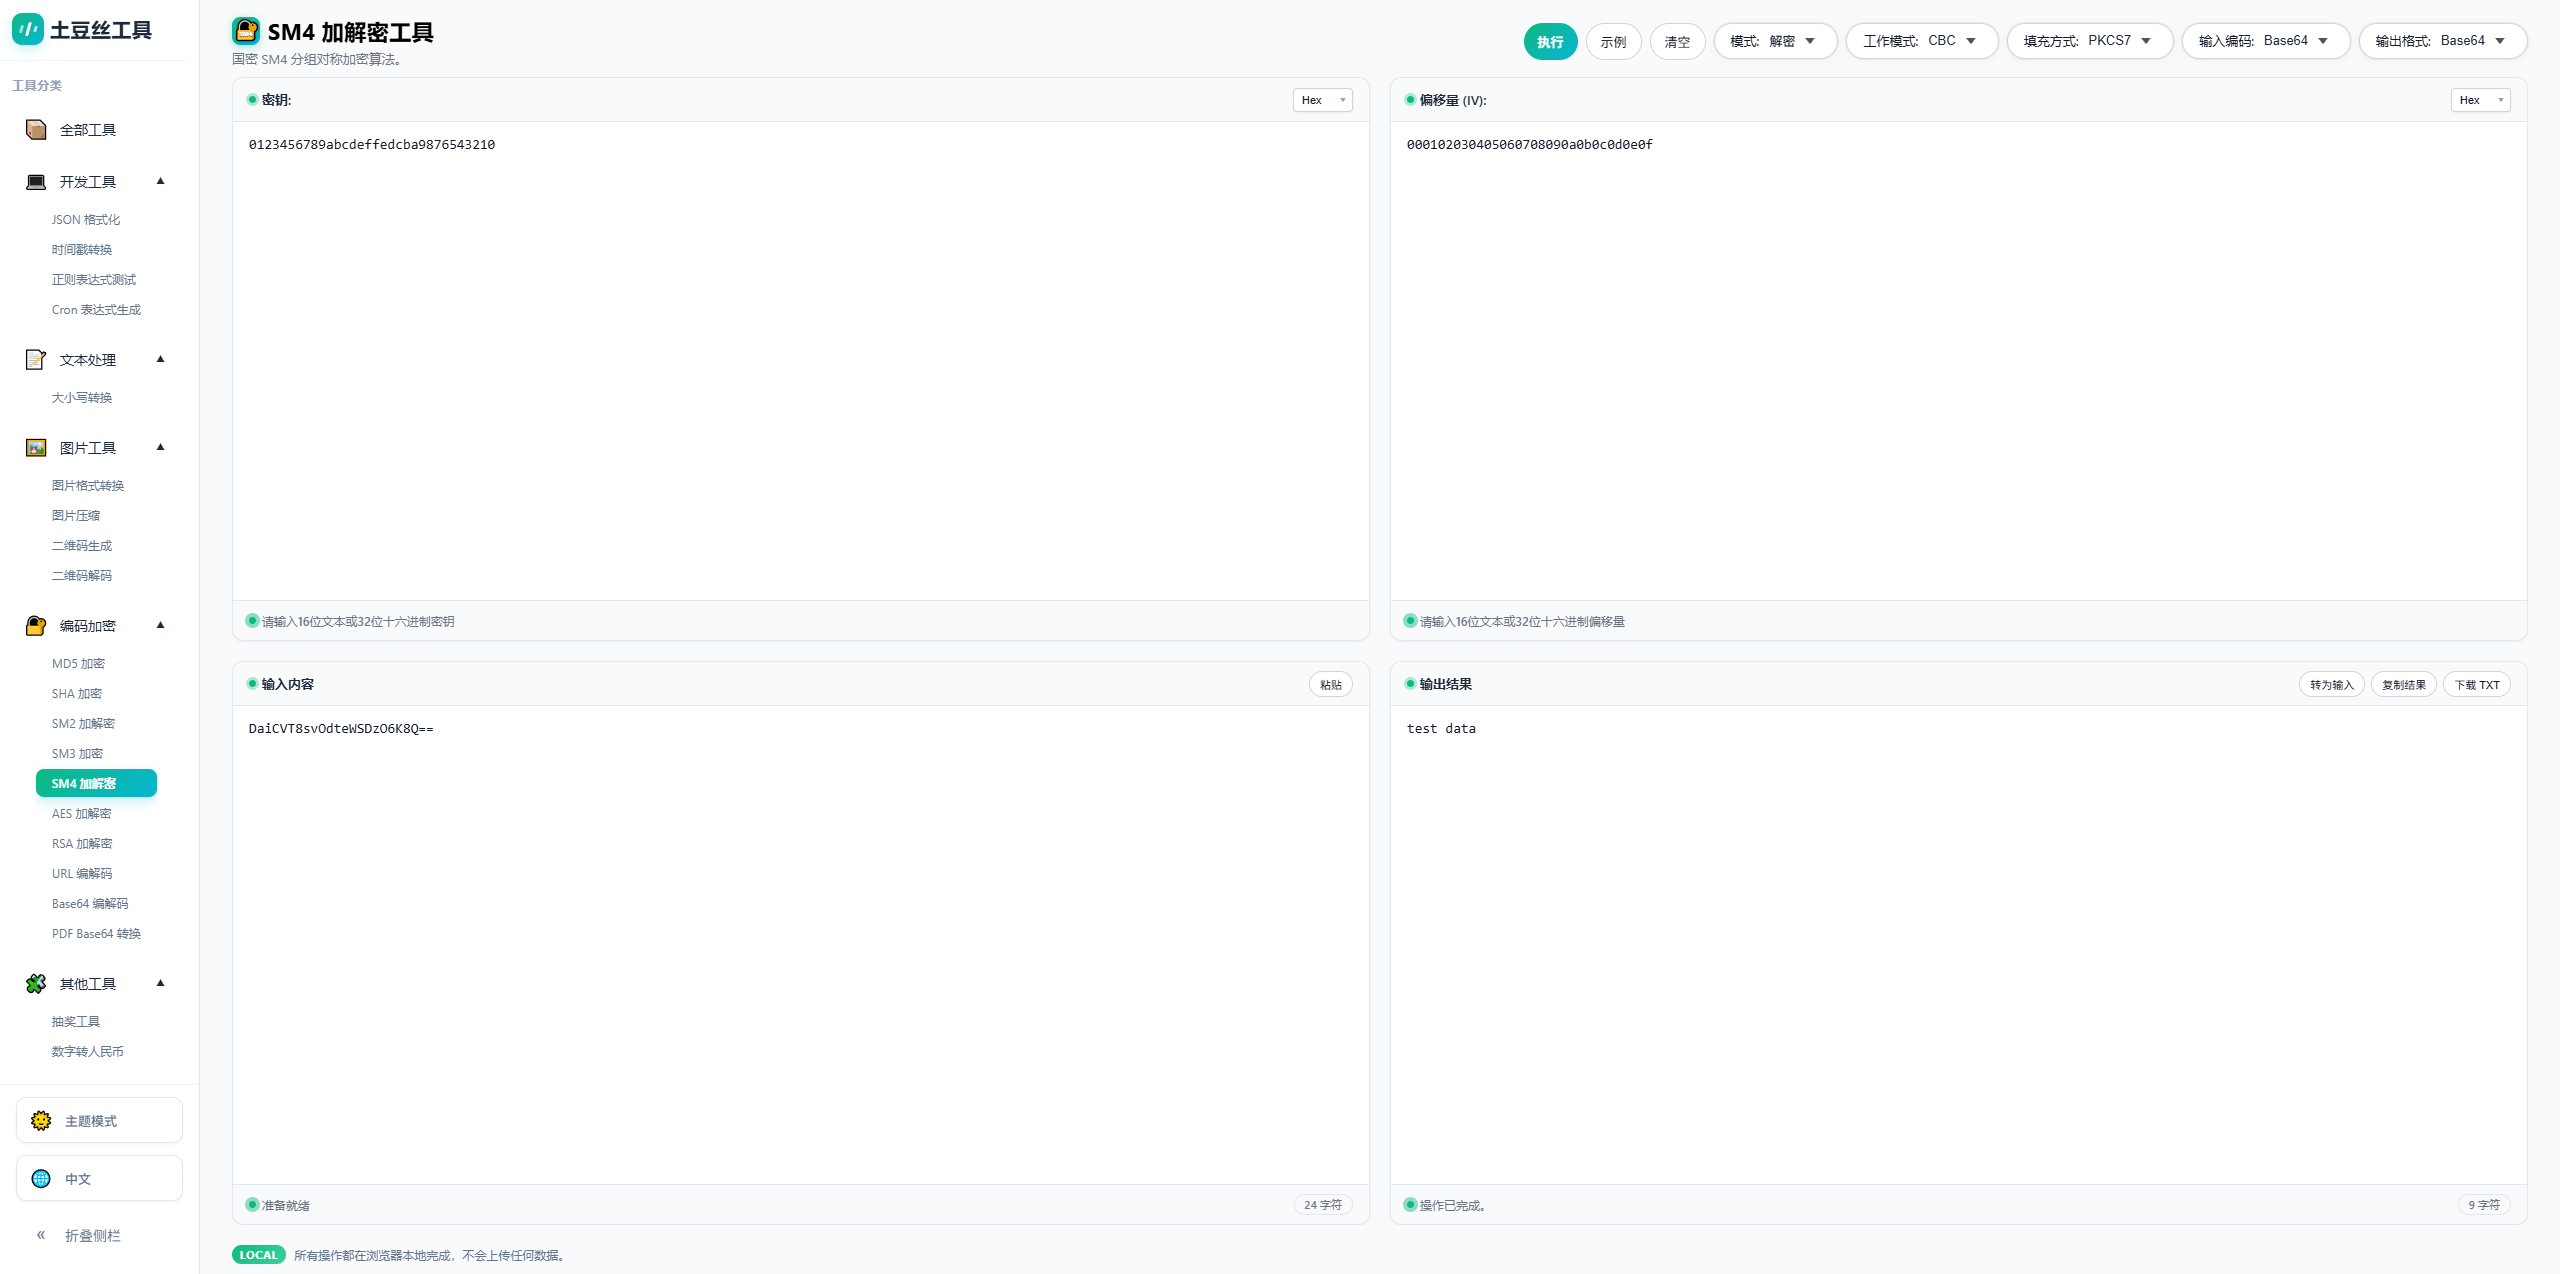The image size is (2560, 1274).
Task: Click the 土豆丝工具 logo icon
Action: tap(28, 30)
